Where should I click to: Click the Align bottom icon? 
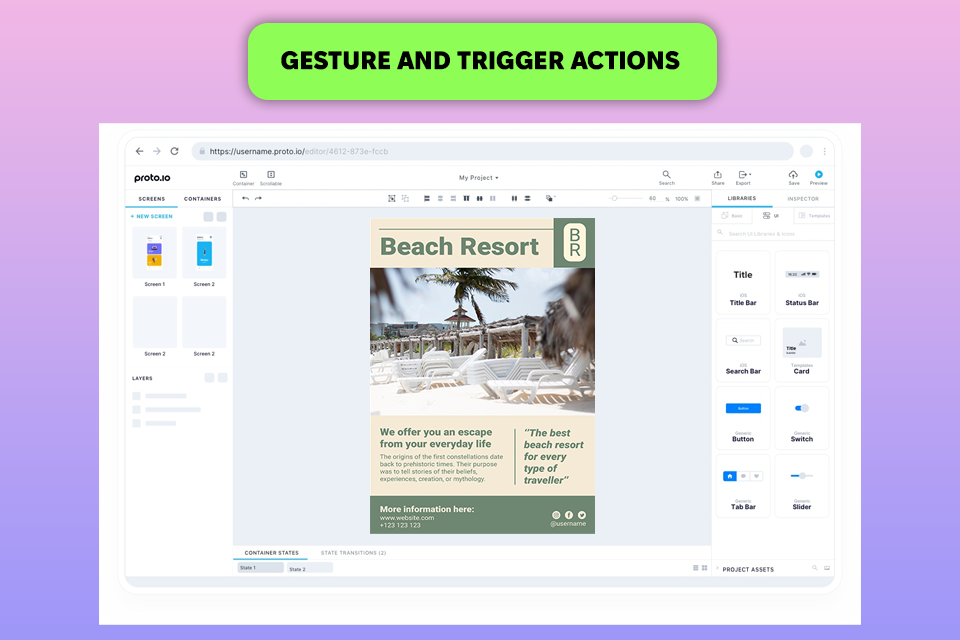(493, 198)
